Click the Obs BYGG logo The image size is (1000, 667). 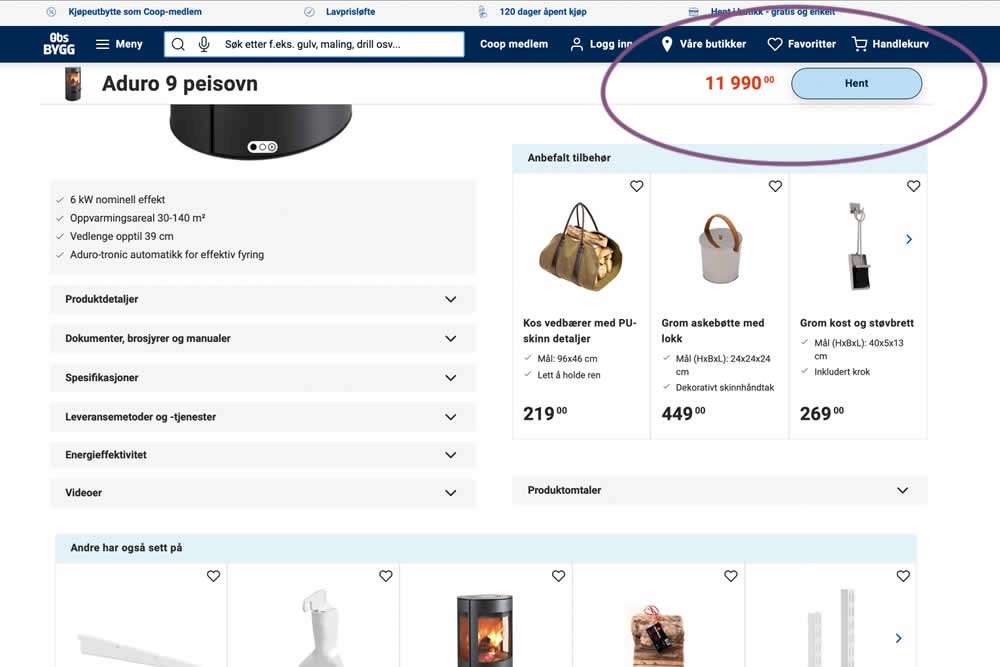(59, 44)
